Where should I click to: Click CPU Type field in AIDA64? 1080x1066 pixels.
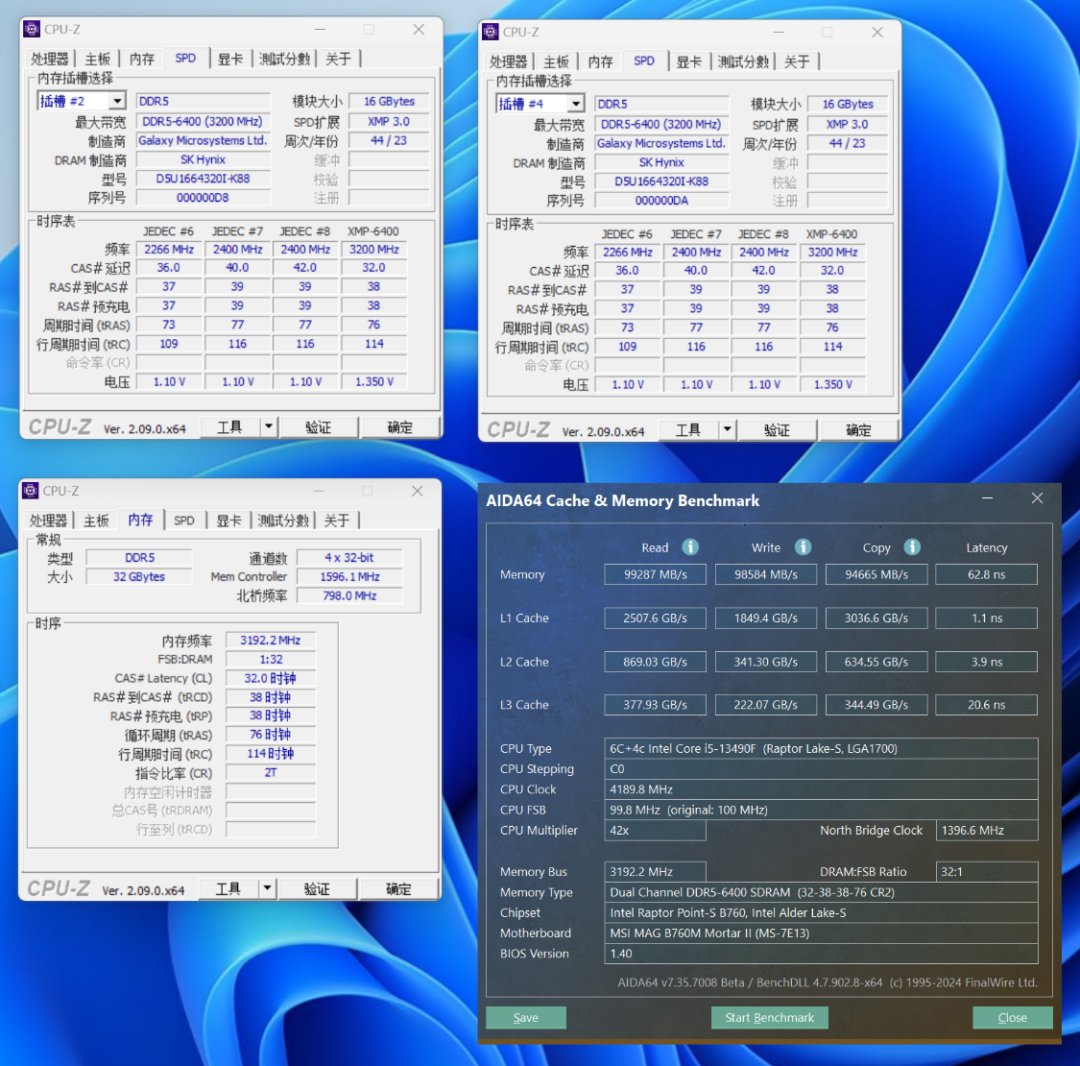[821, 749]
